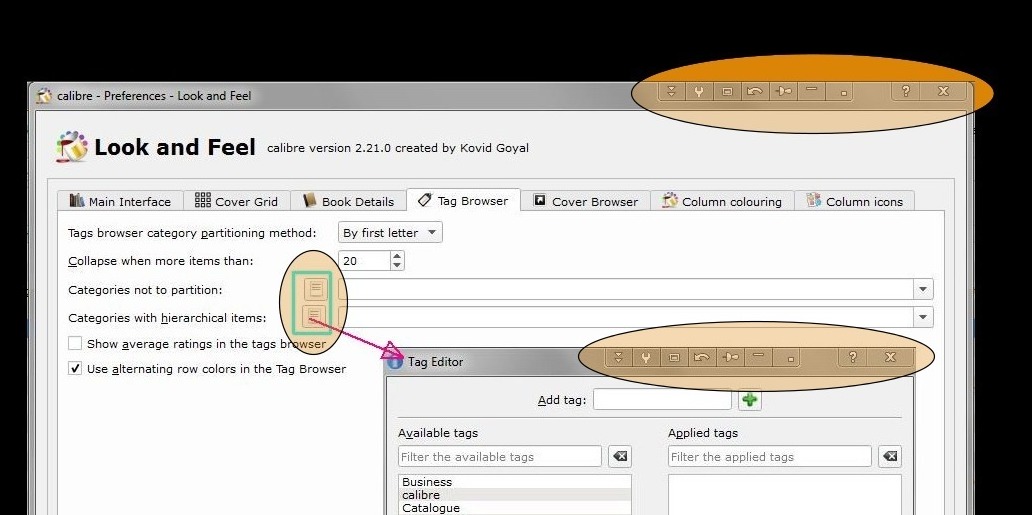
Task: Click the Filter the available tags field
Action: (x=500, y=456)
